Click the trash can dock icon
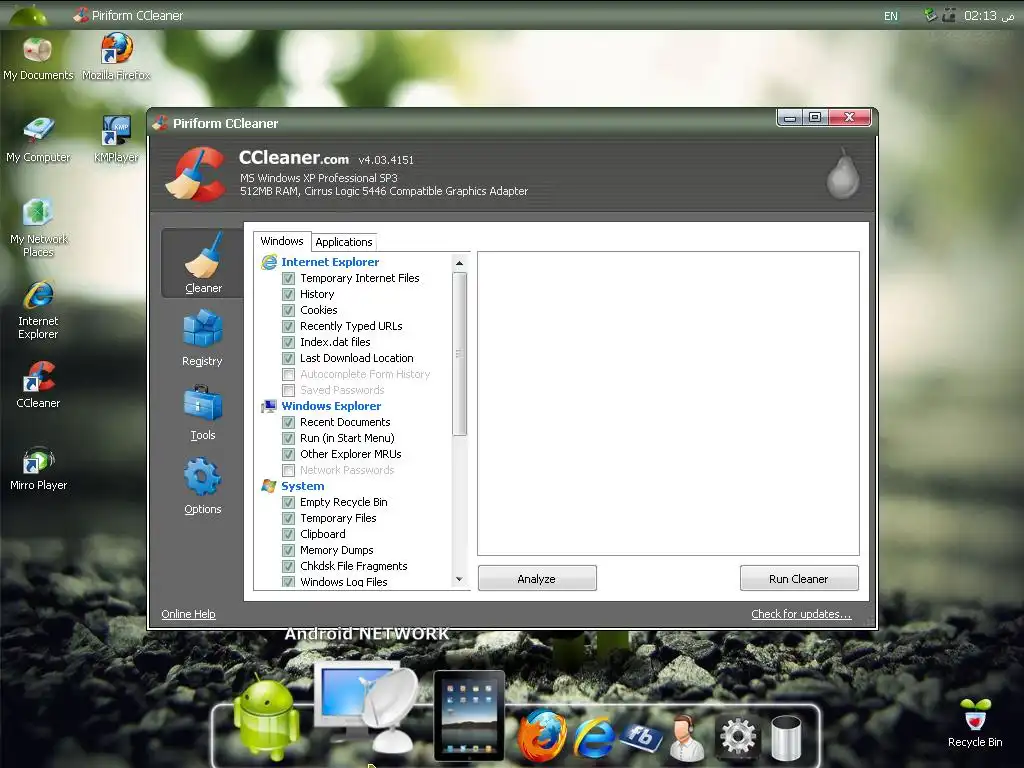This screenshot has width=1024, height=768. click(786, 738)
